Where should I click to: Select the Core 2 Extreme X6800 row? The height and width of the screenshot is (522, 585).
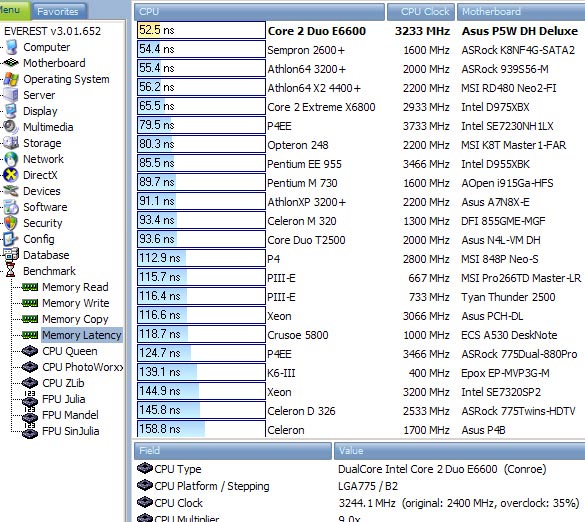[x=359, y=107]
